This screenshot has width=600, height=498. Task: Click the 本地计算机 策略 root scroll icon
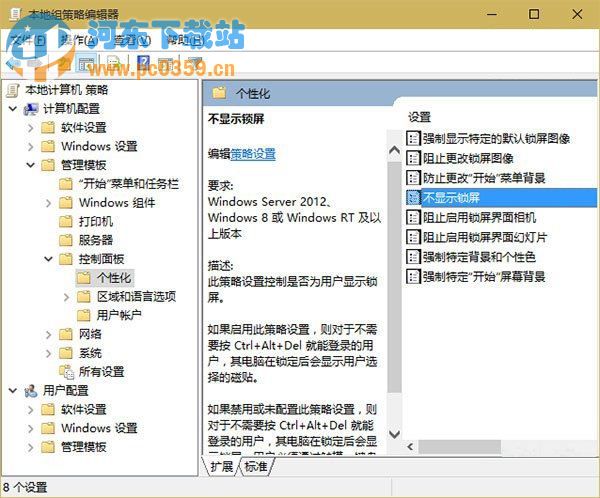pos(13,90)
